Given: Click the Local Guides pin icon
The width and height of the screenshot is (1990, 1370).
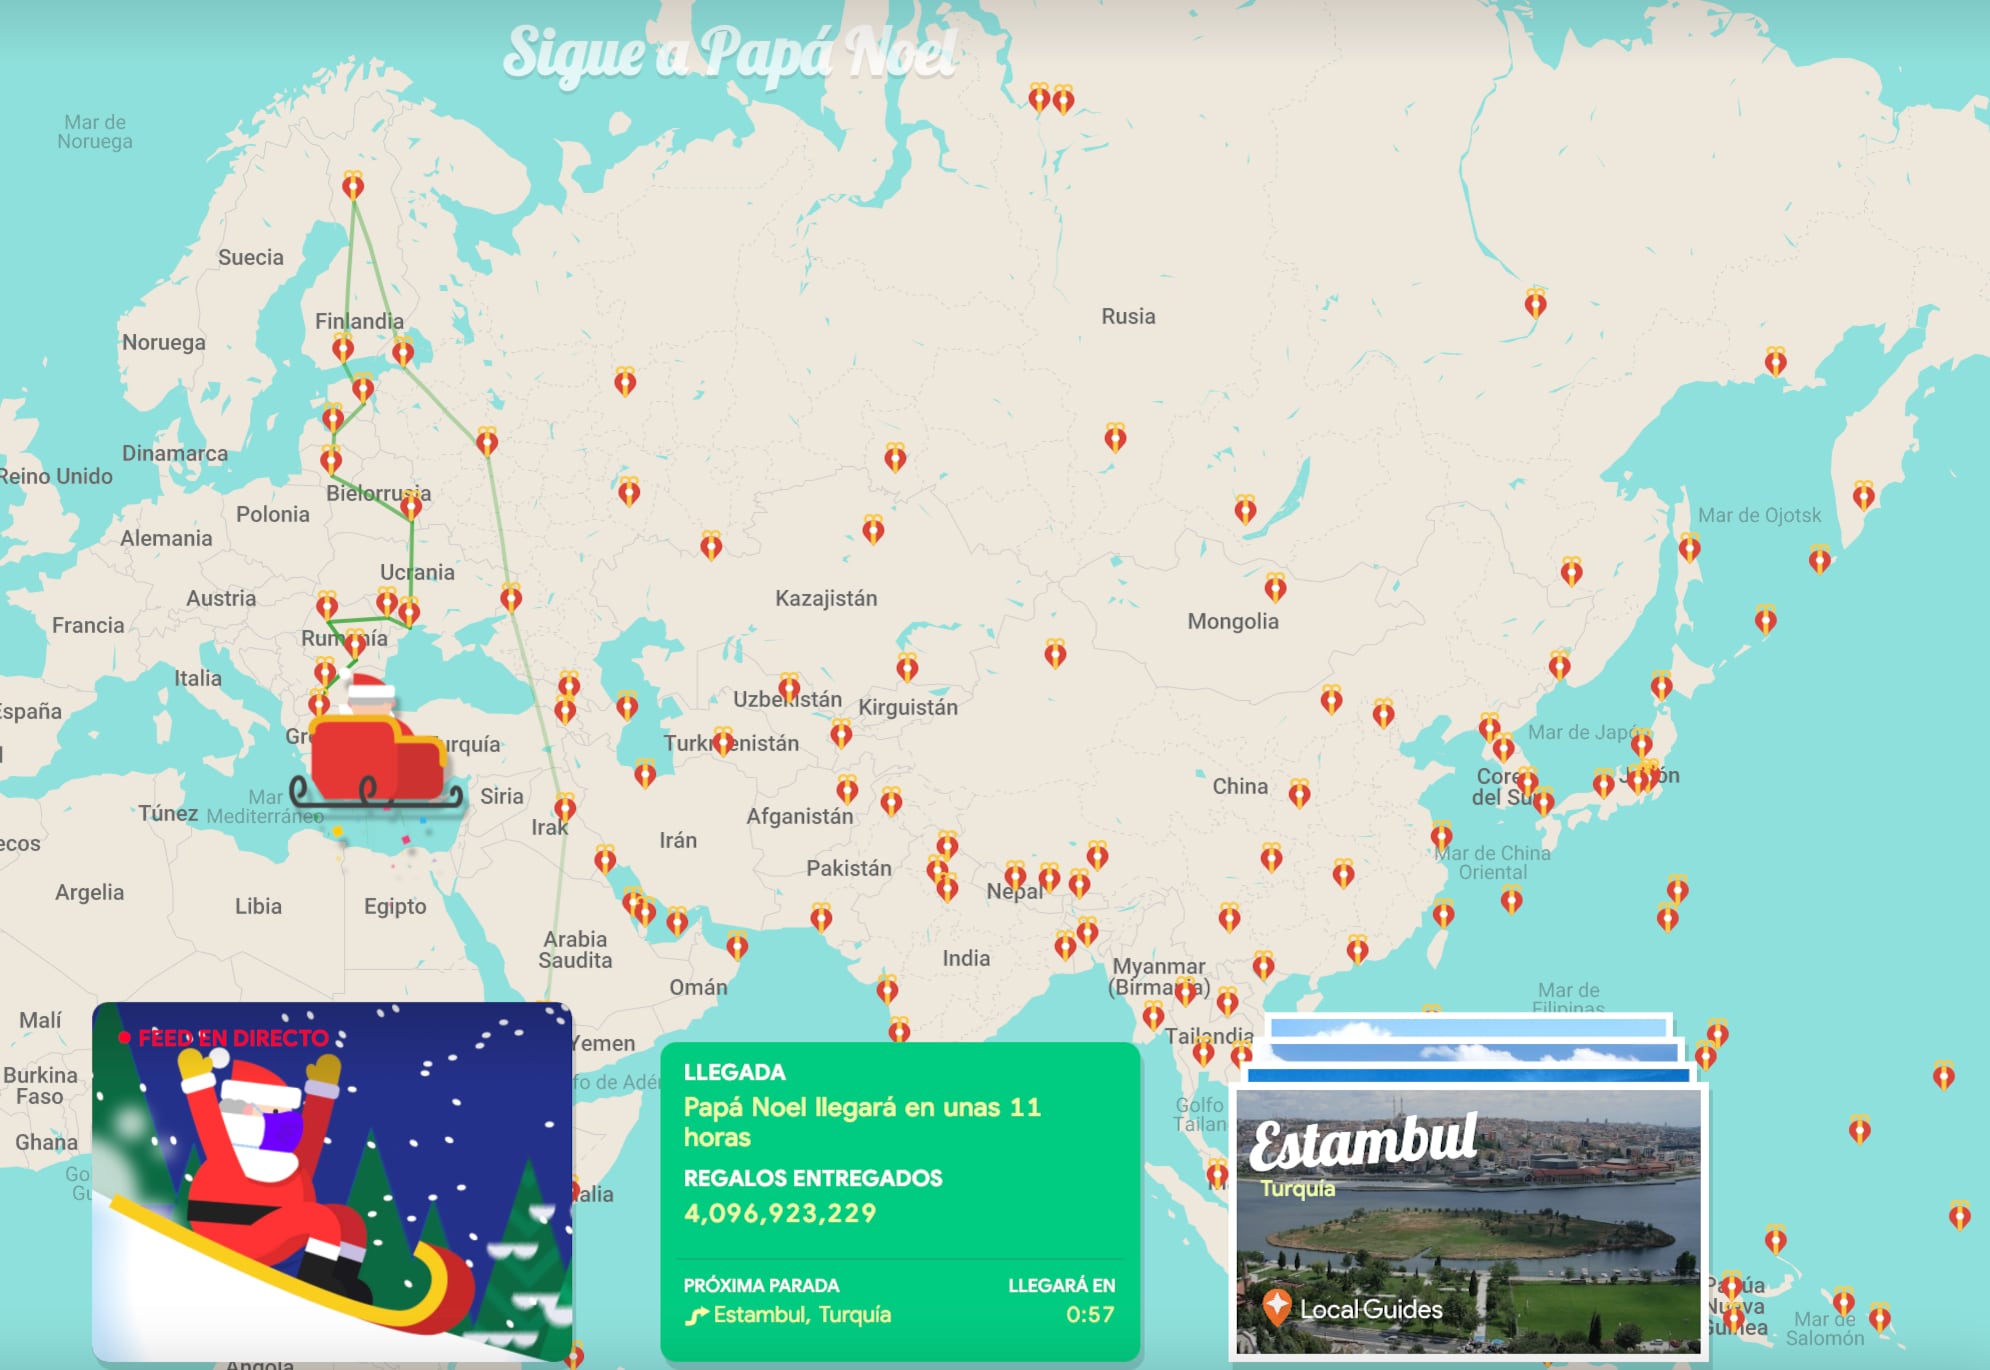Looking at the screenshot, I should [x=1276, y=1306].
